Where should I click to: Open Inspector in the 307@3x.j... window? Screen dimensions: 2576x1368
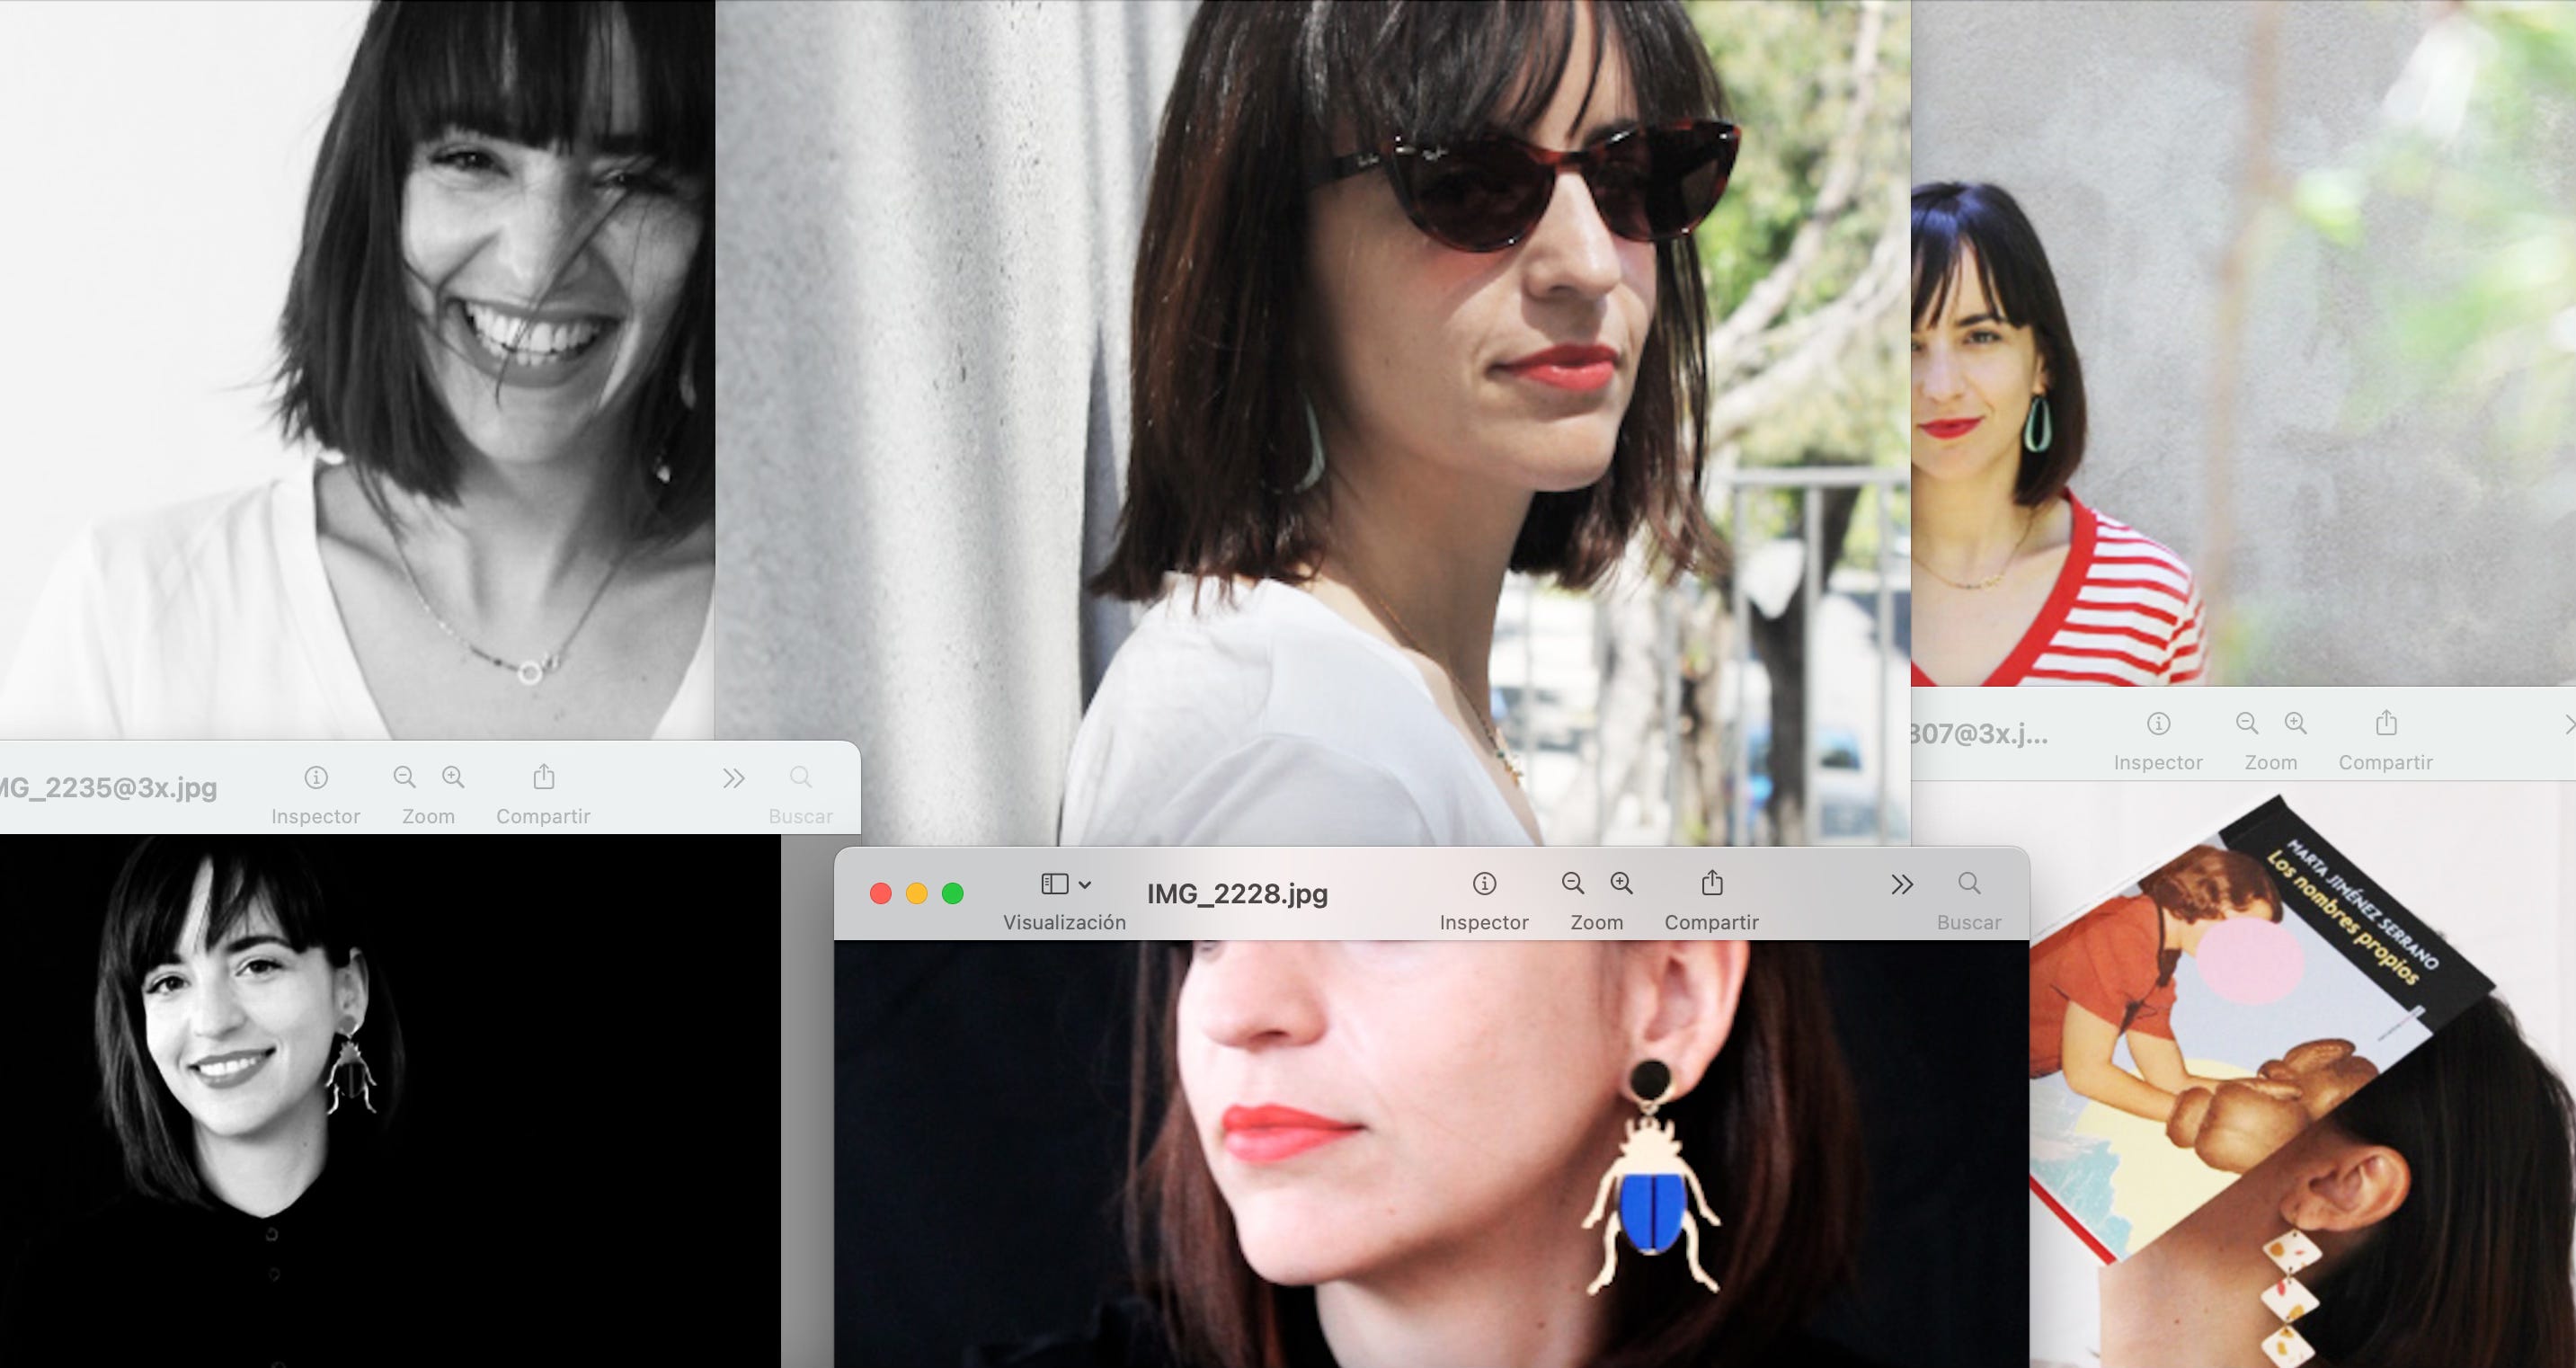tap(2158, 724)
